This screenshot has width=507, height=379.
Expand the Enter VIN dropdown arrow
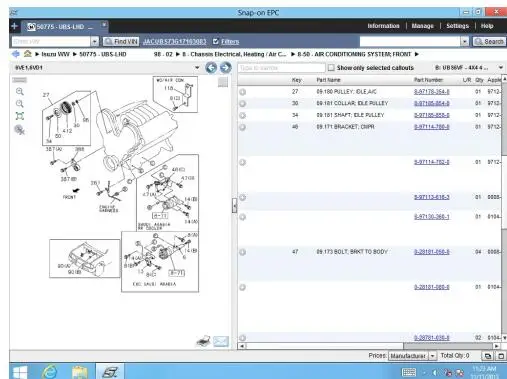95,42
